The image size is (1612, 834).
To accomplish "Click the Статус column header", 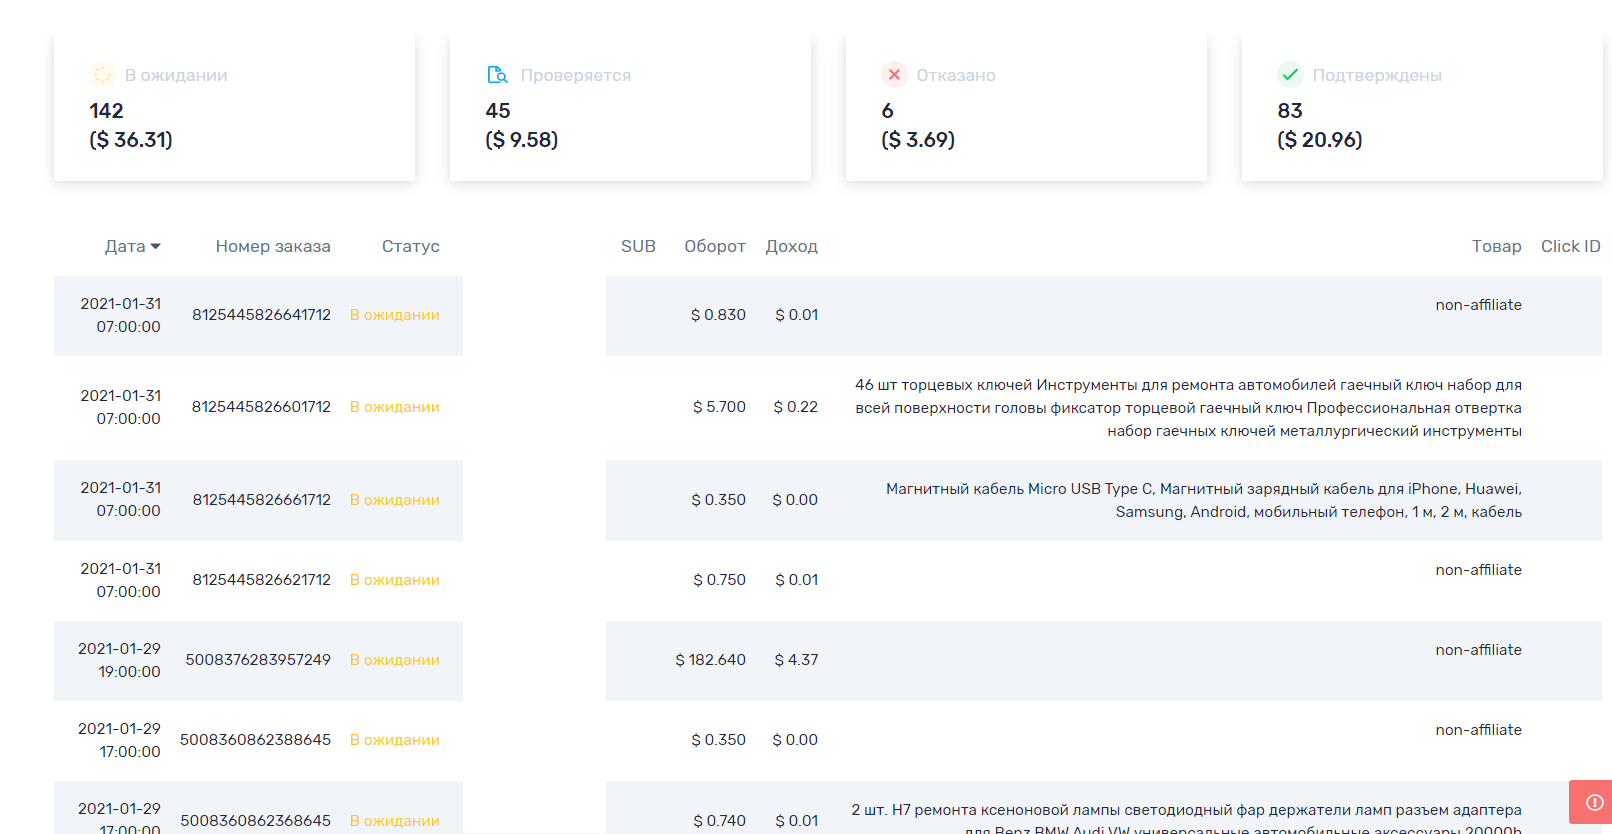I will coord(410,247).
